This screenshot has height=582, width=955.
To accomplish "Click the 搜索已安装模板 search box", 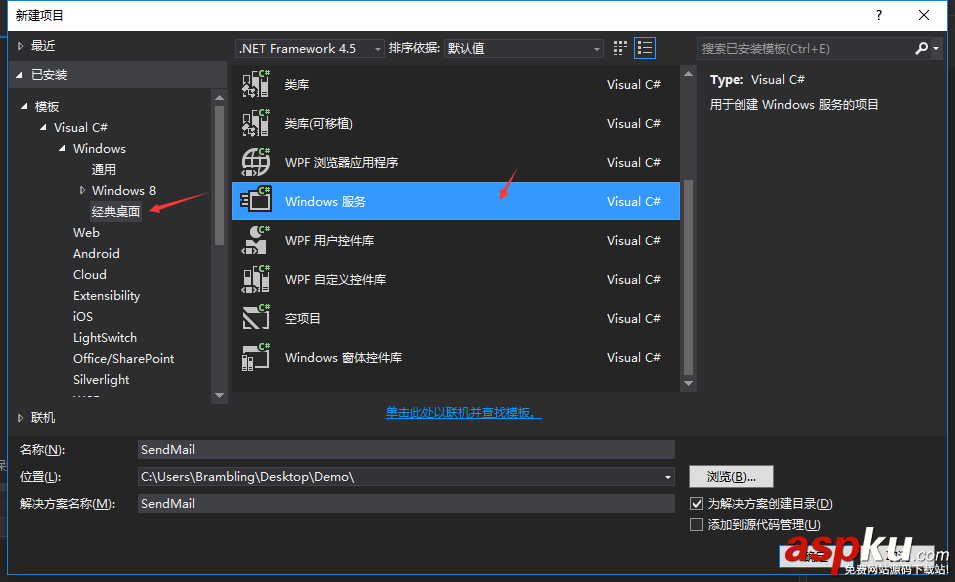I will [805, 49].
